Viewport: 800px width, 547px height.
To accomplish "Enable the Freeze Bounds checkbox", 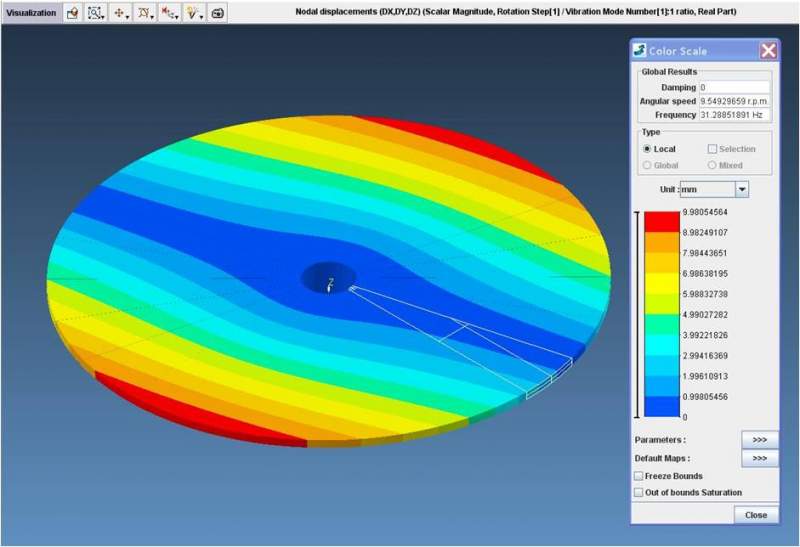I will click(638, 476).
